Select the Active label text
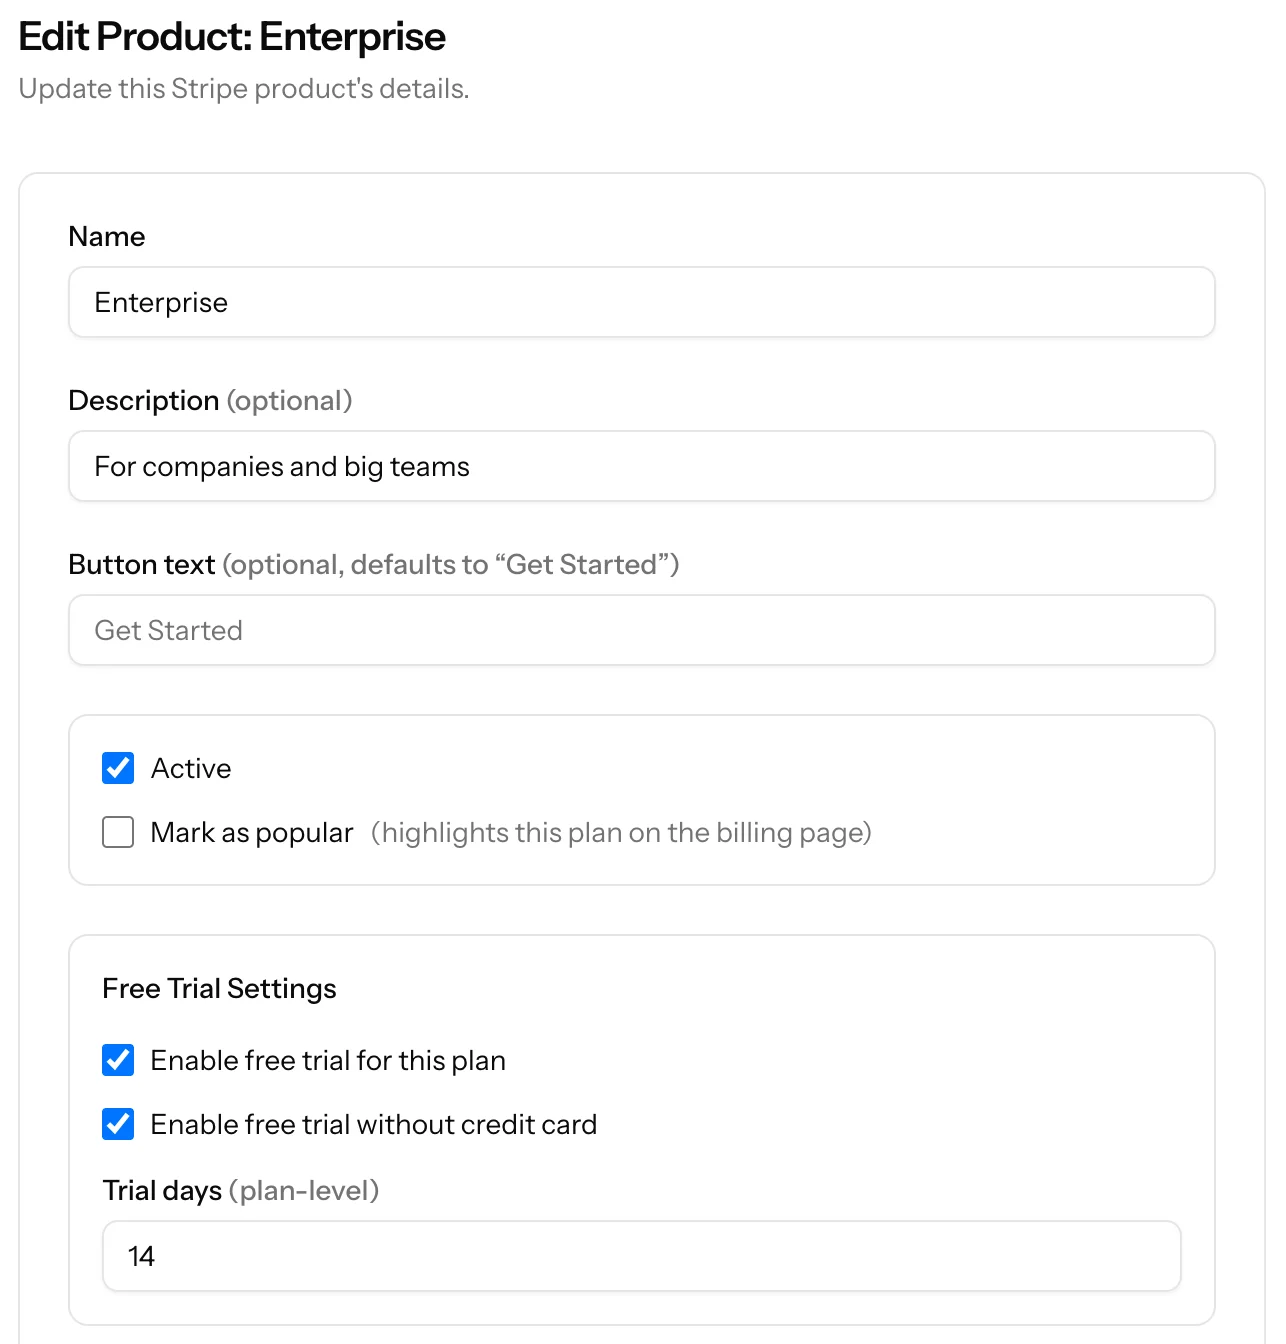The image size is (1286, 1344). [x=190, y=768]
